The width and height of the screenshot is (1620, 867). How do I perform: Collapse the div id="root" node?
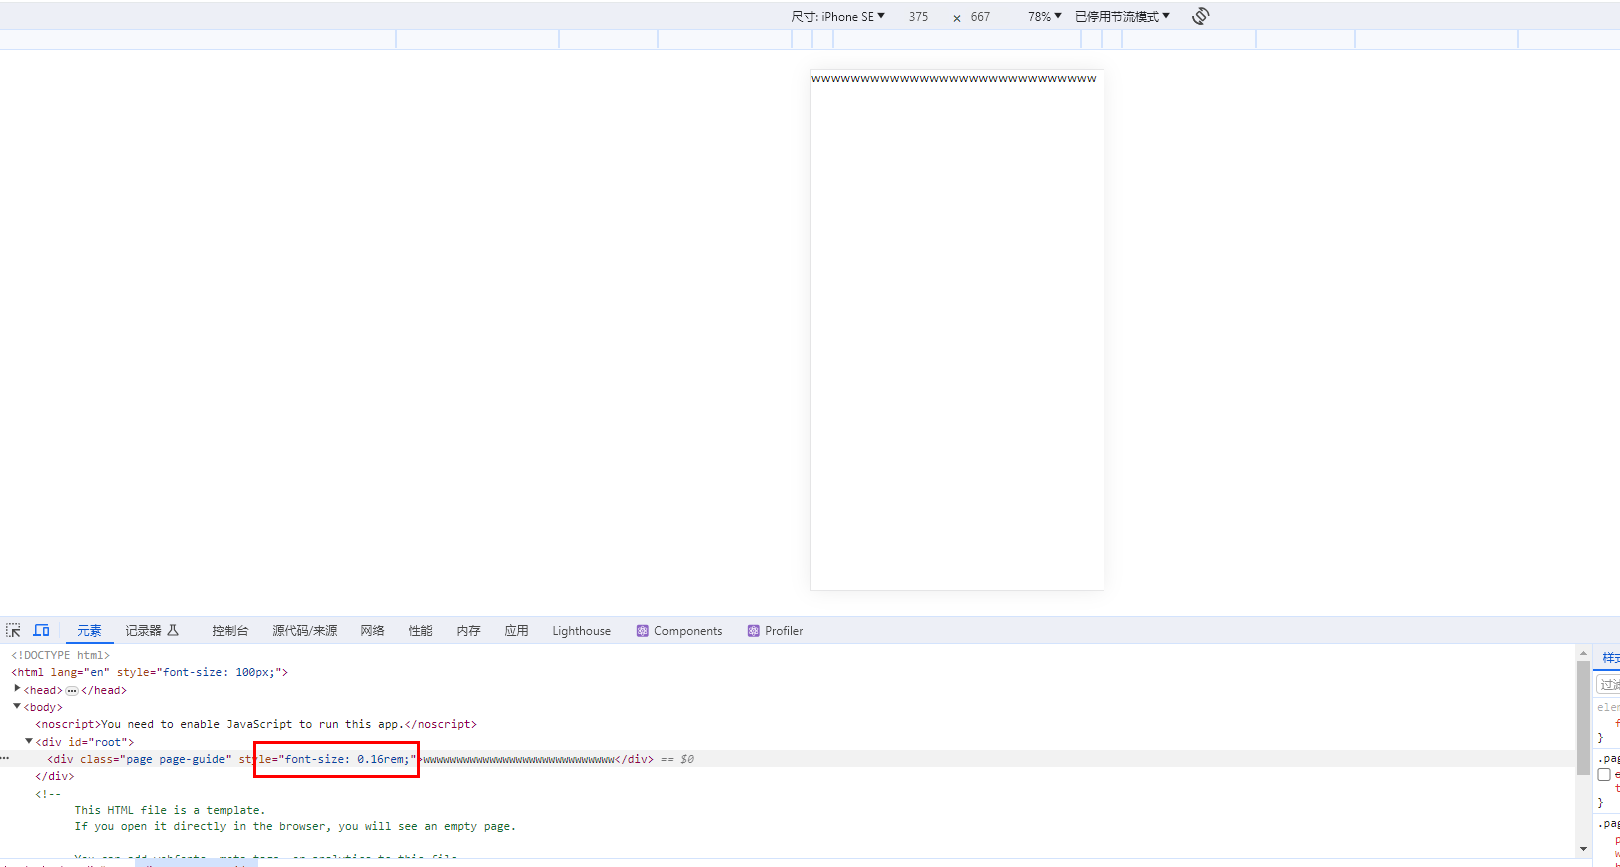click(x=29, y=741)
